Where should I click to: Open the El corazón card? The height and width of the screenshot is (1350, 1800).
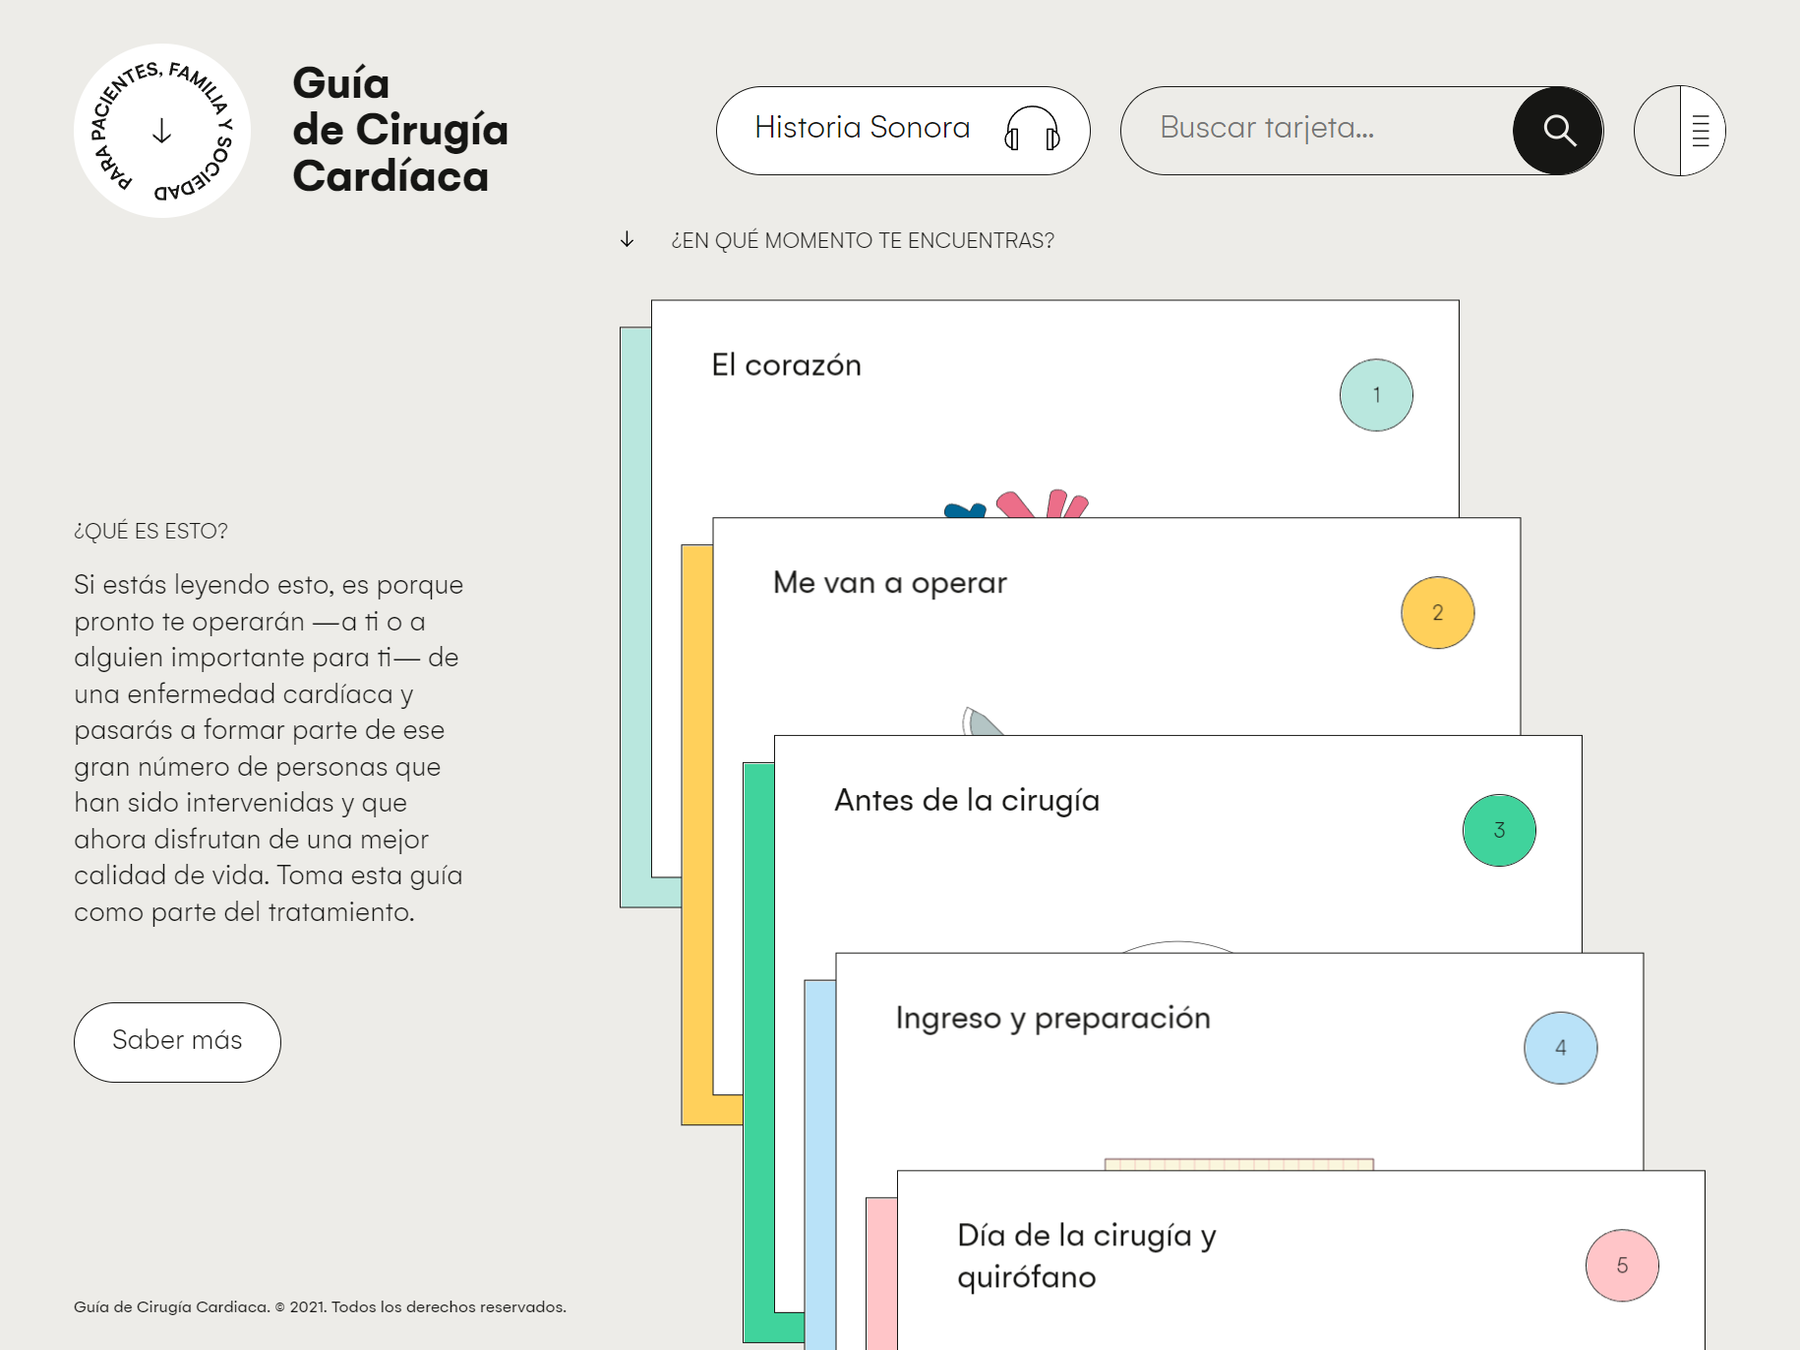click(x=787, y=366)
